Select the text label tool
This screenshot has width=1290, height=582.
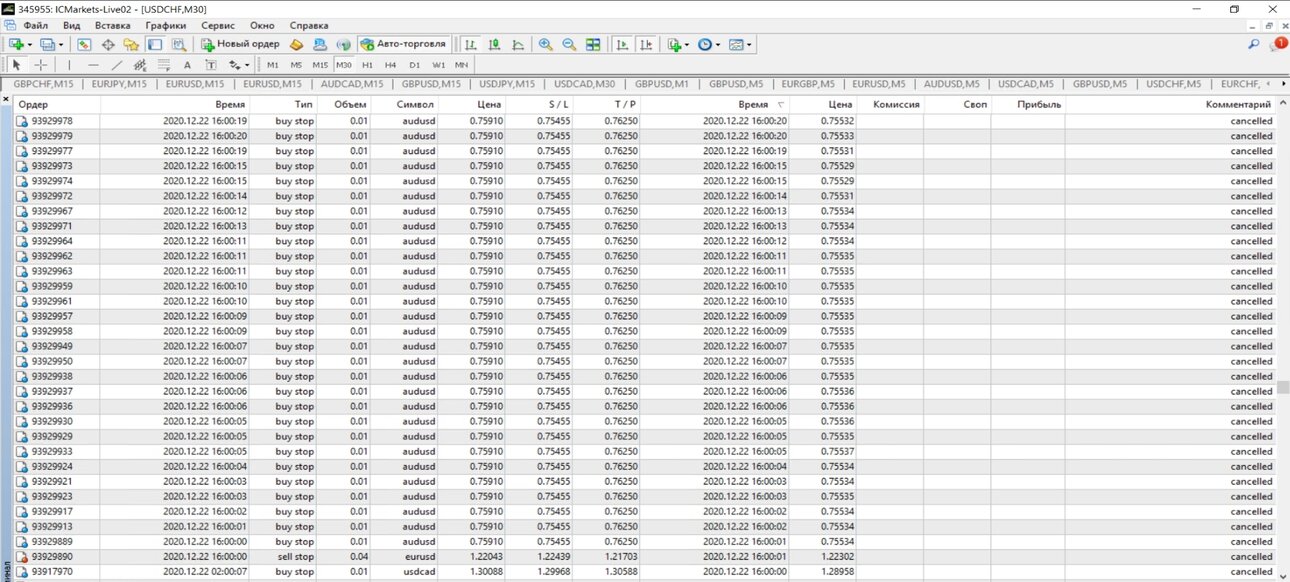(x=211, y=65)
